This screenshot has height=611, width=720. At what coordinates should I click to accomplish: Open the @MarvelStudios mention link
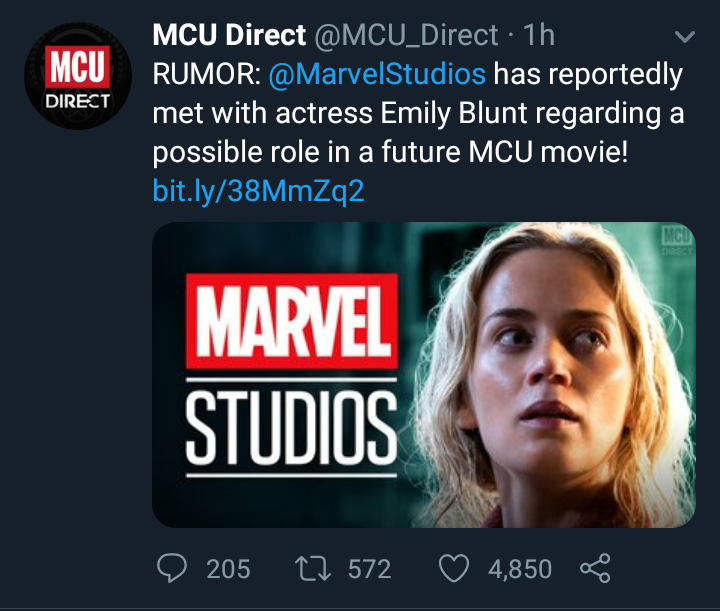378,74
